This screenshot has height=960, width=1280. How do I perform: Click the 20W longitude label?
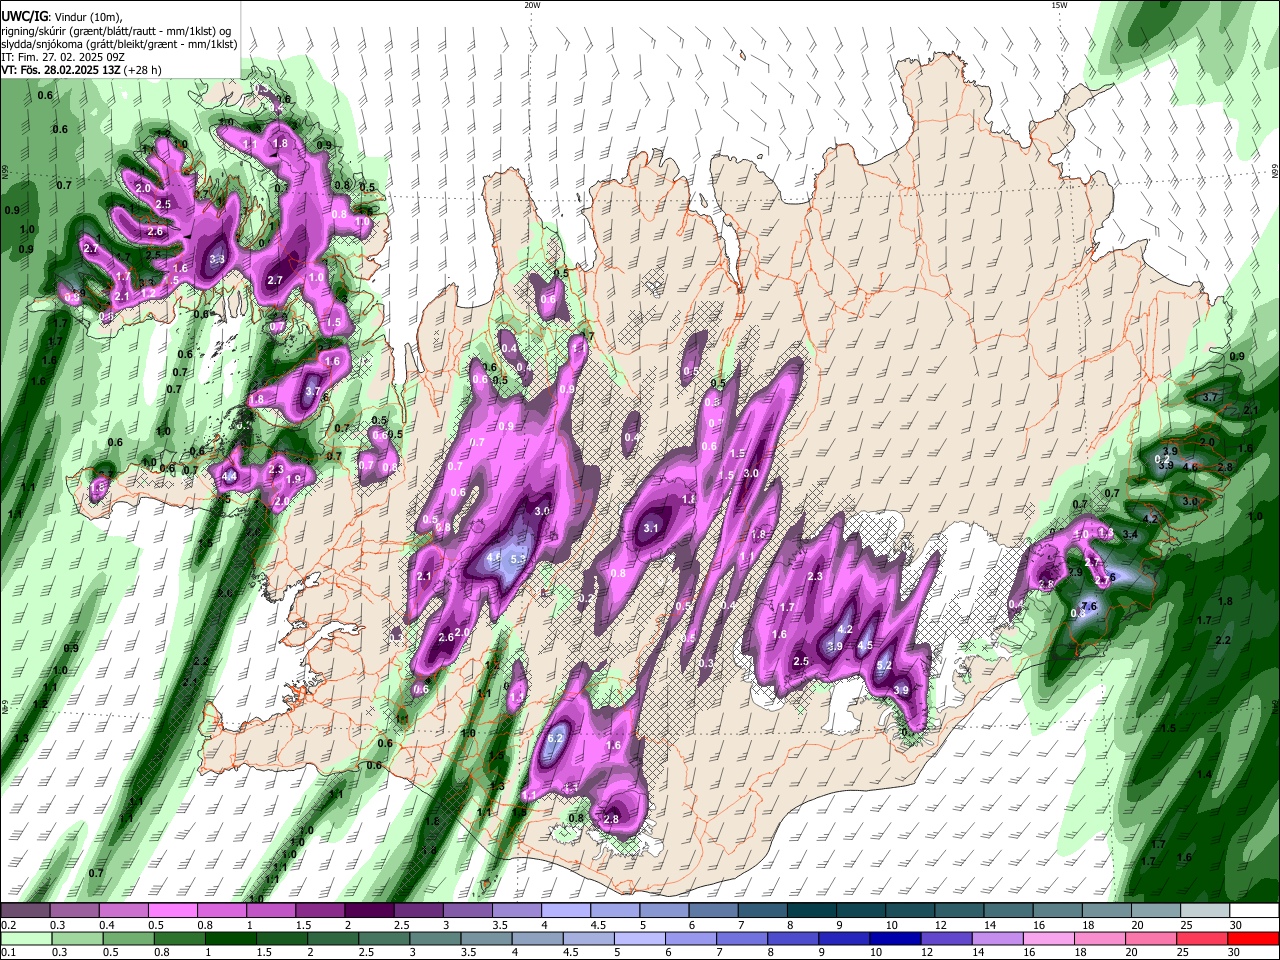532,5
